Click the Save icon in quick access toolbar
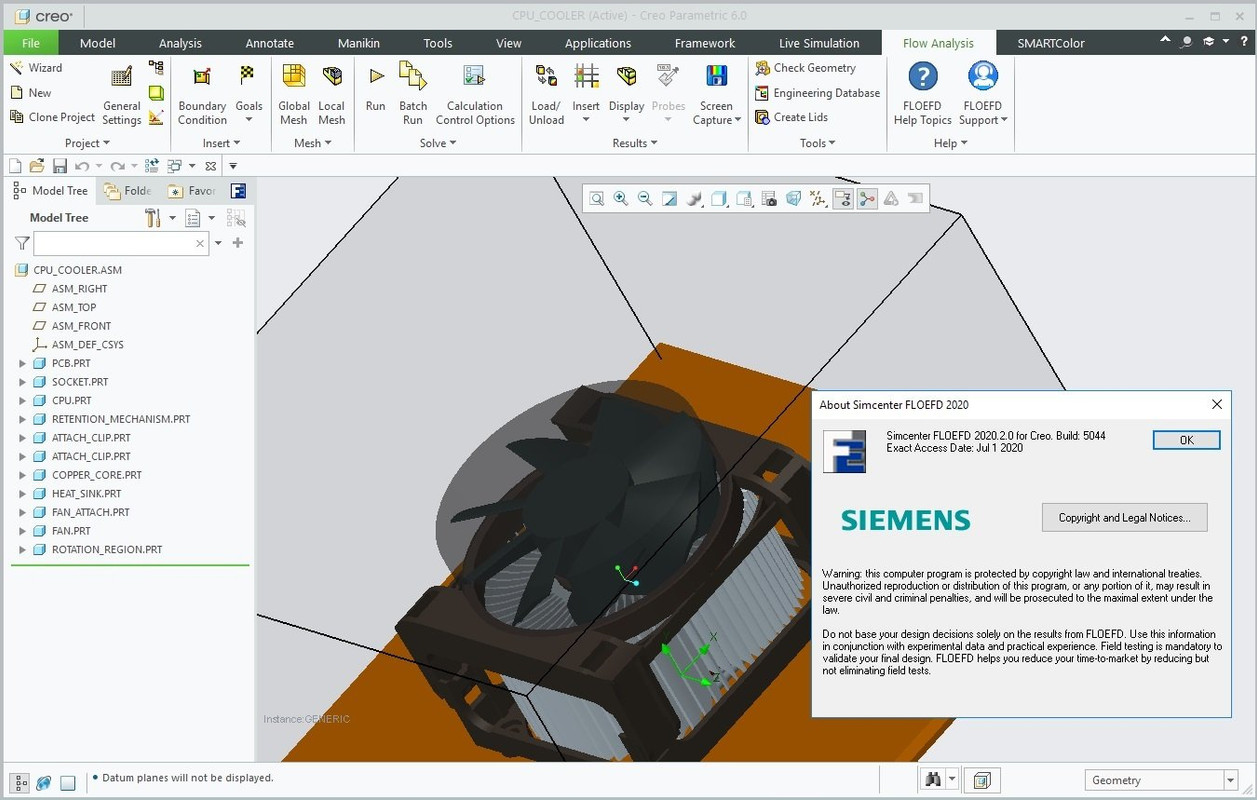Screen dimensions: 1257x800 (60, 166)
